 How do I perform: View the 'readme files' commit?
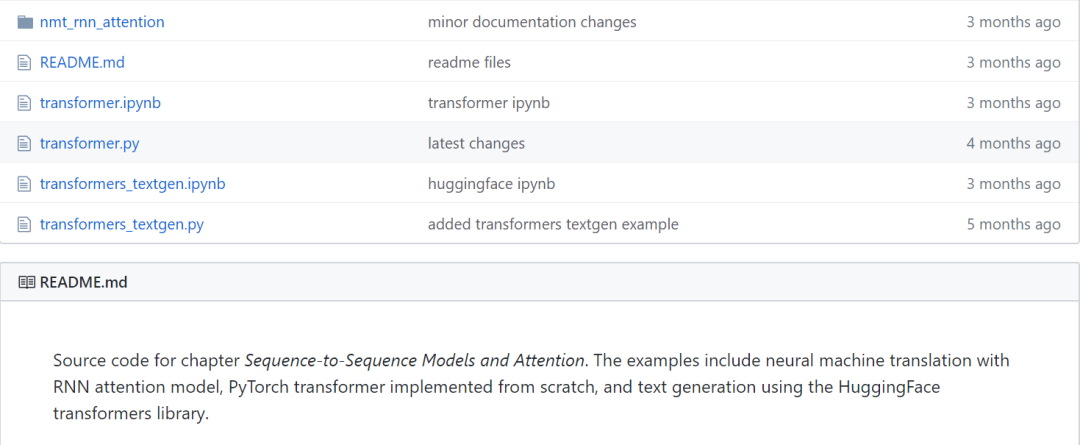coord(469,62)
